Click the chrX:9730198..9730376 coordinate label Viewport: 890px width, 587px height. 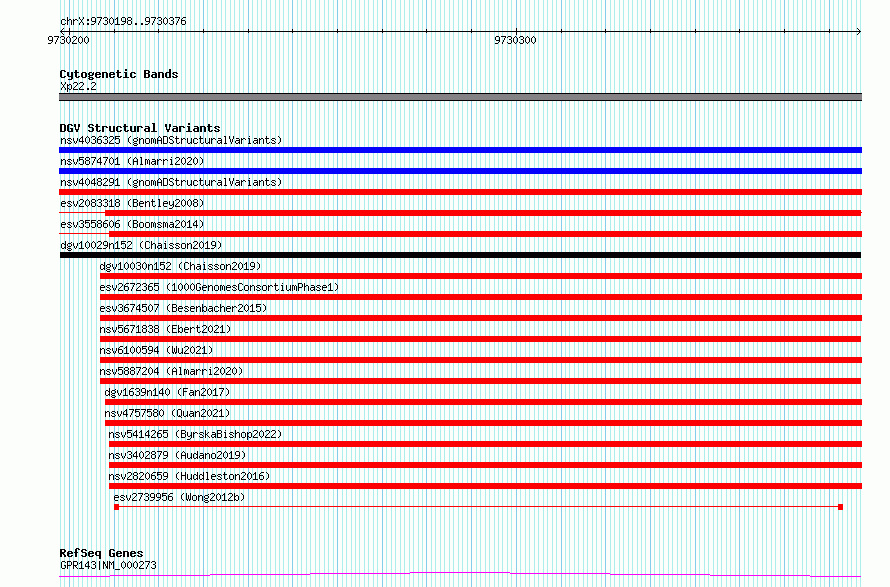(x=123, y=22)
